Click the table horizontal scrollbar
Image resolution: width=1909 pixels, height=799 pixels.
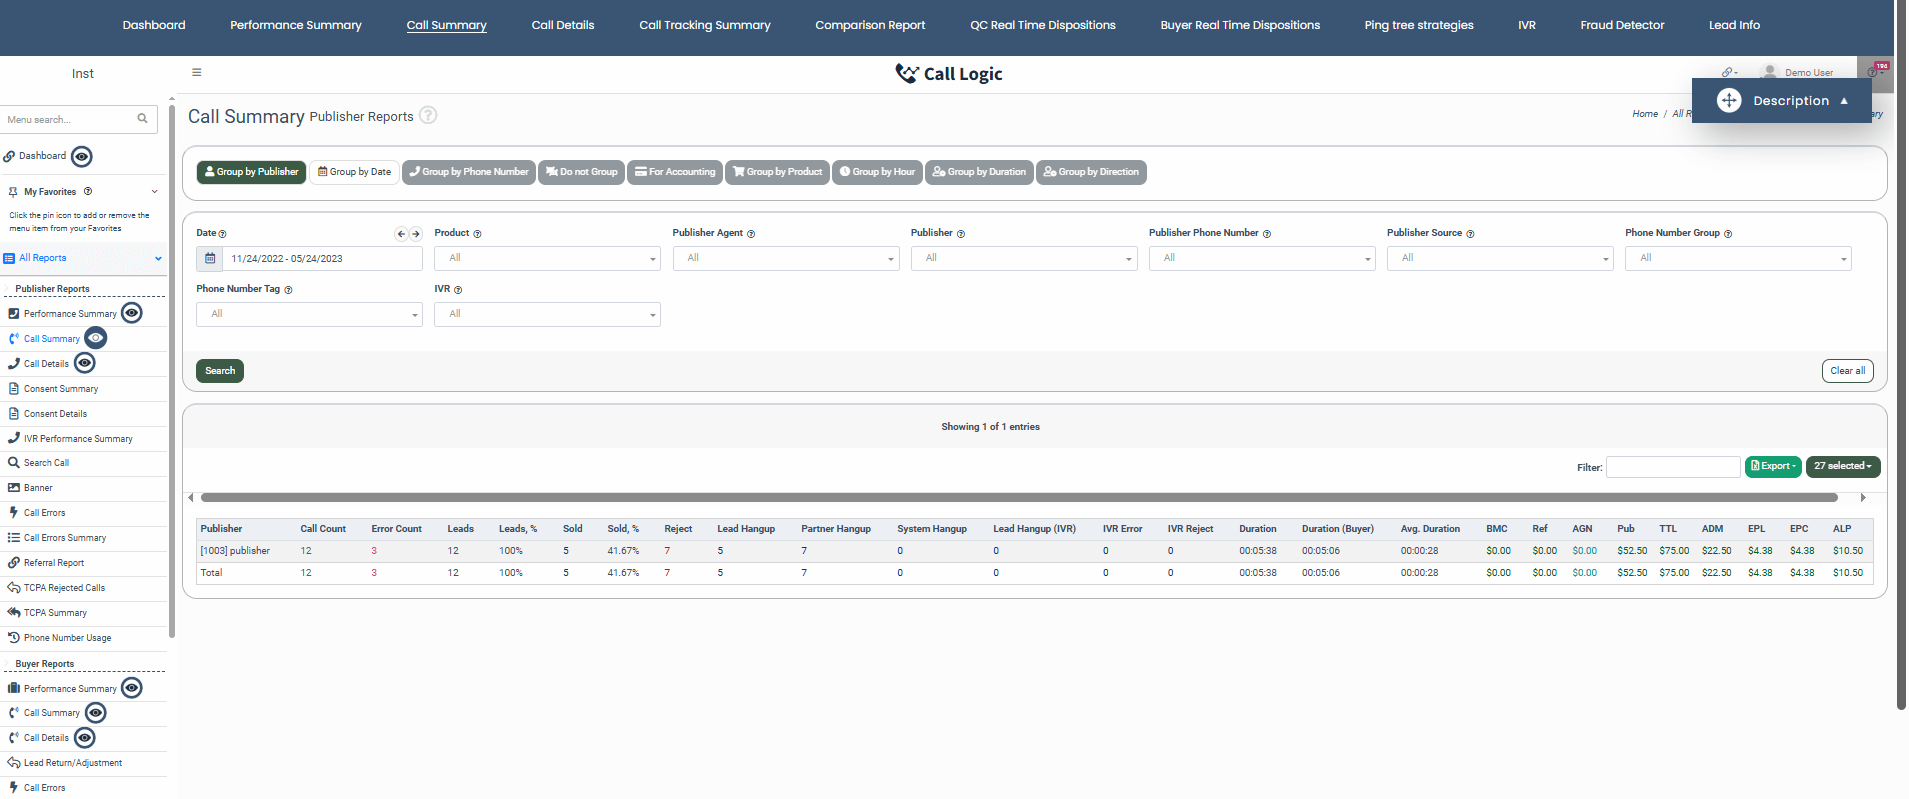(1019, 497)
